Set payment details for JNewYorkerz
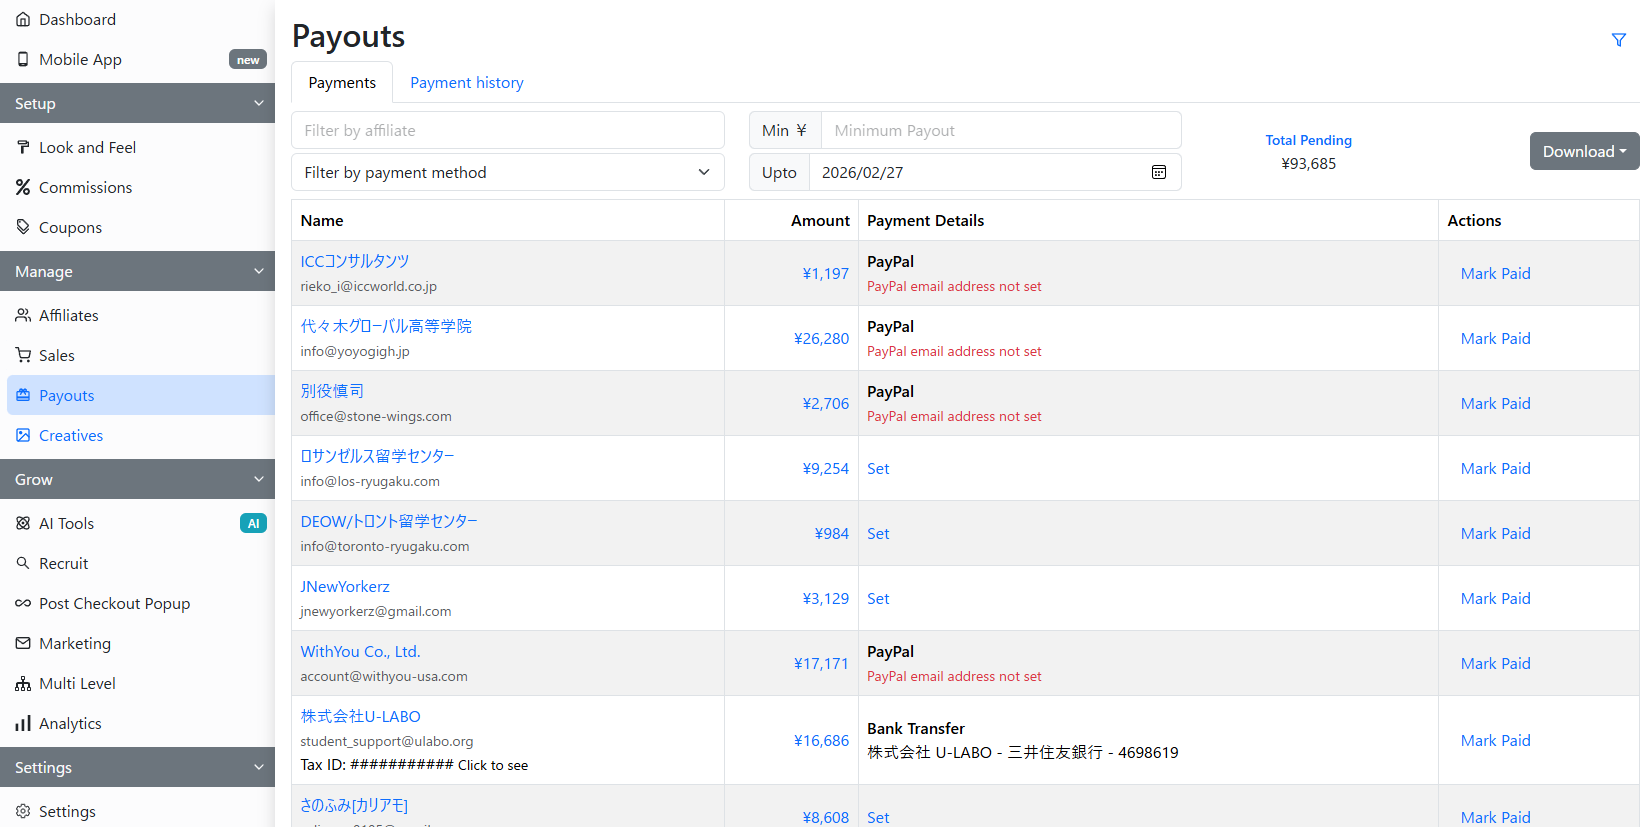The width and height of the screenshot is (1648, 827). [x=877, y=599]
